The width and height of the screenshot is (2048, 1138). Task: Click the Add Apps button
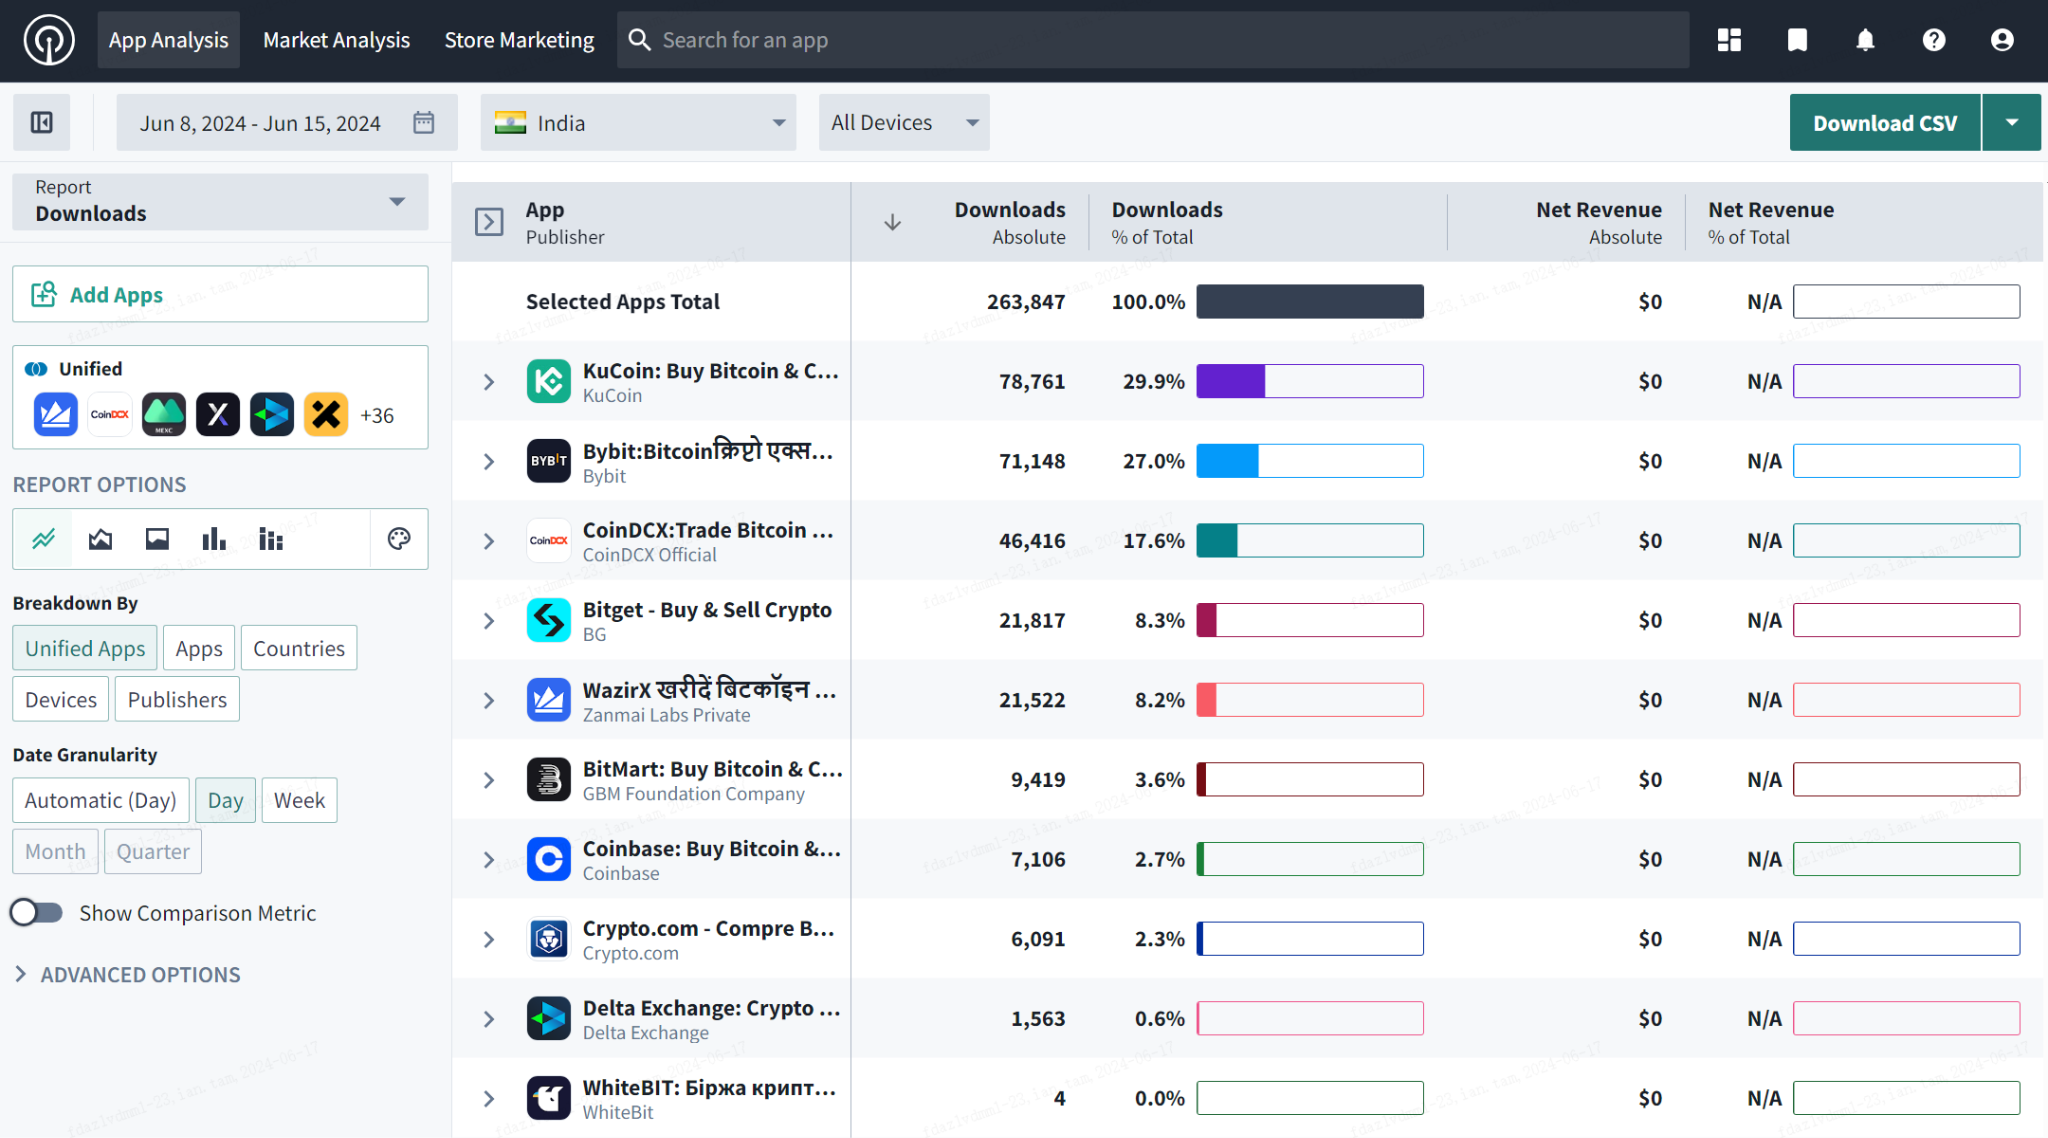click(219, 294)
